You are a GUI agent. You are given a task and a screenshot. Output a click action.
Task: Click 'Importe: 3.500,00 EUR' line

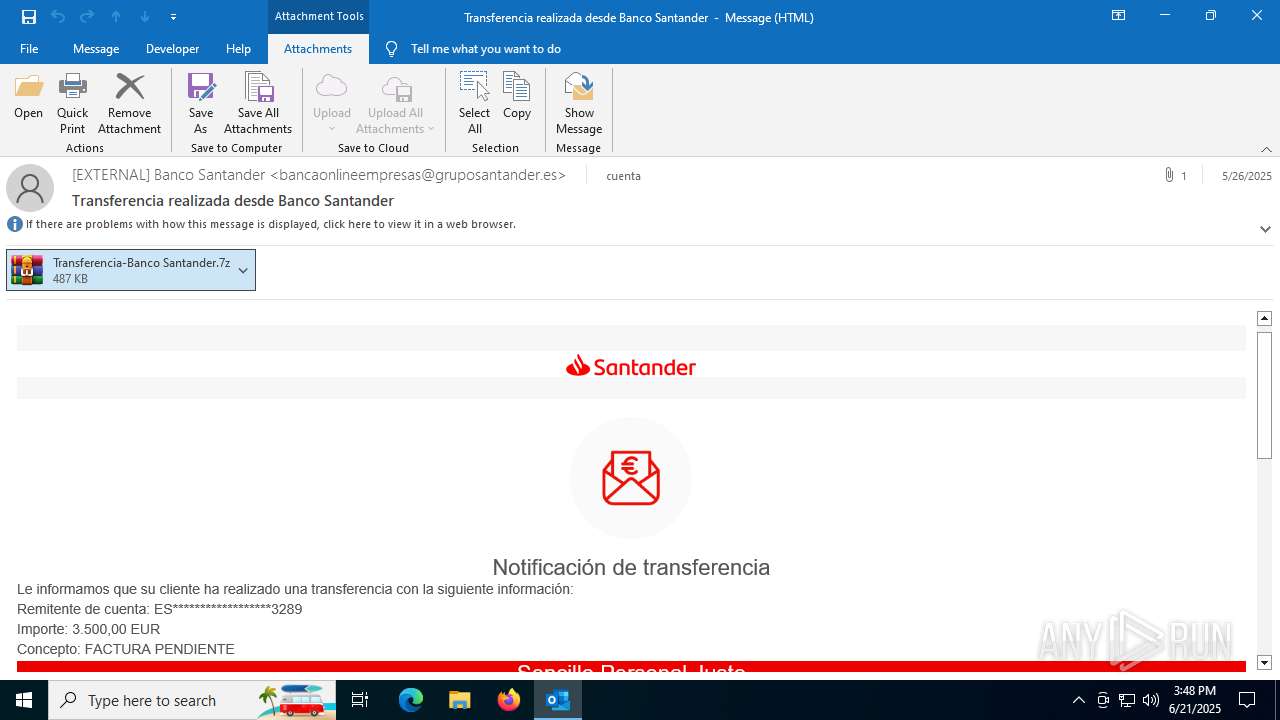88,629
